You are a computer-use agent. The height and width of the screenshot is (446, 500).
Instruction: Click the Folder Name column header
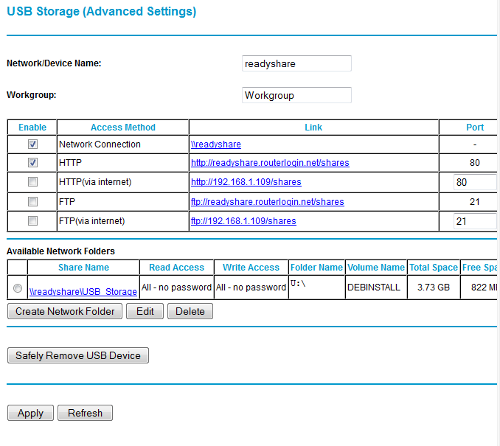(316, 267)
